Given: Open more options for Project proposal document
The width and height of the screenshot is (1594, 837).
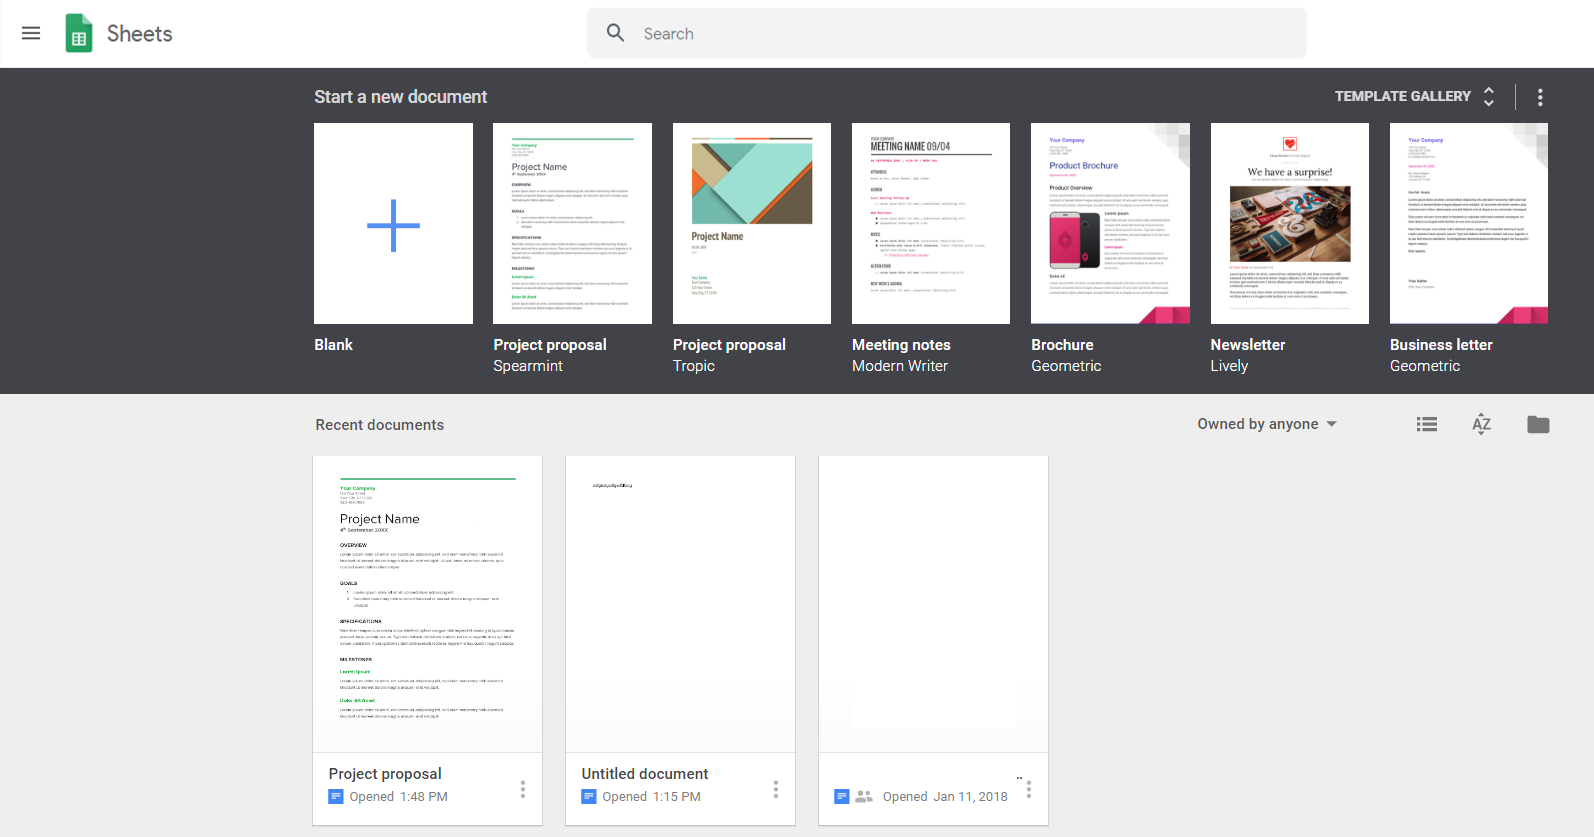Looking at the screenshot, I should coord(523,789).
